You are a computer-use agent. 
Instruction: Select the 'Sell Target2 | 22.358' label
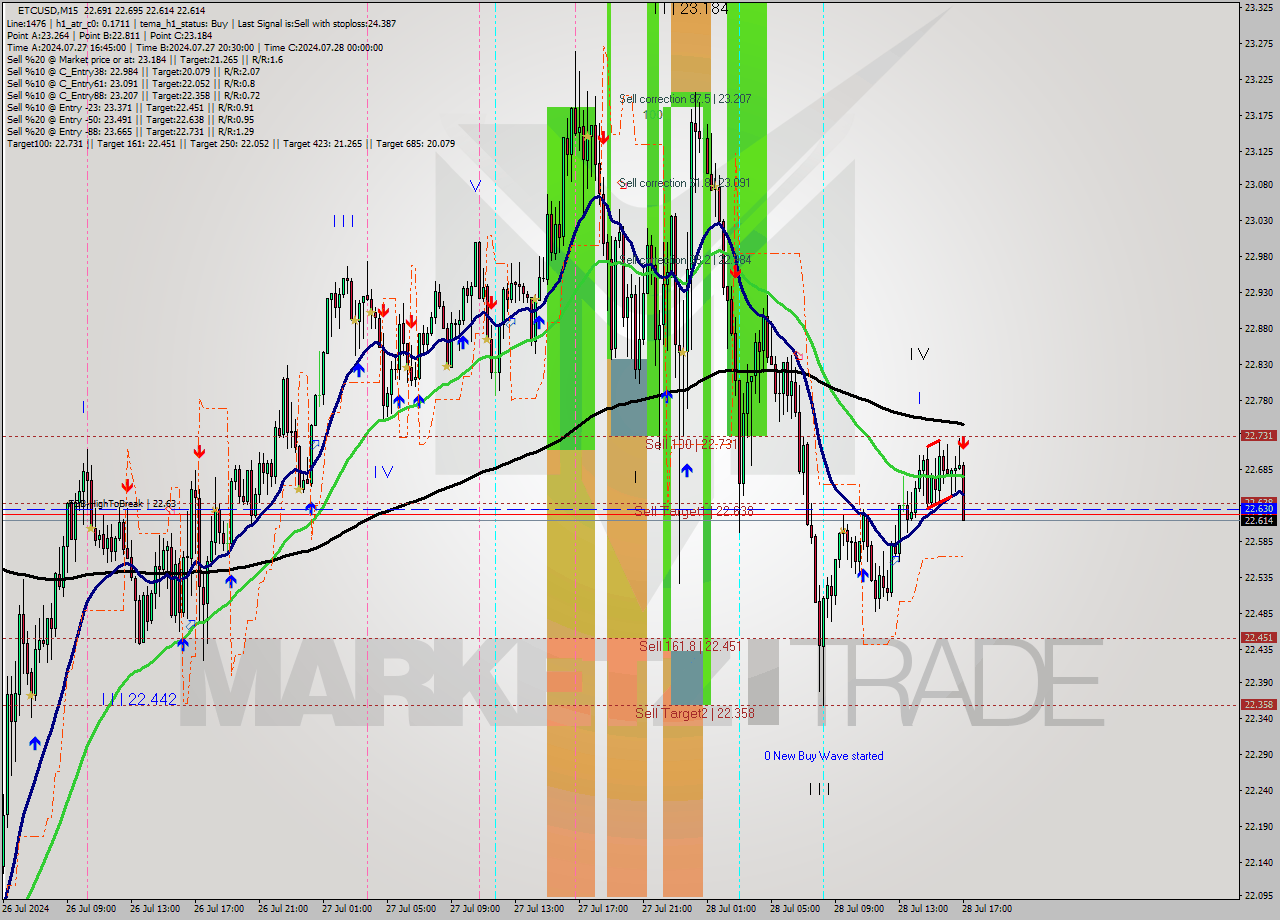pyautogui.click(x=695, y=713)
